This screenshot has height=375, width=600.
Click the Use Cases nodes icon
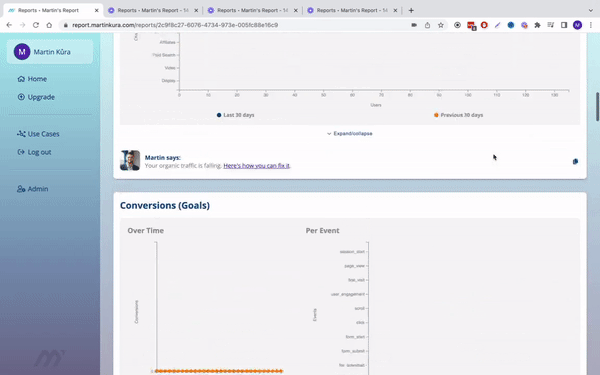point(21,134)
